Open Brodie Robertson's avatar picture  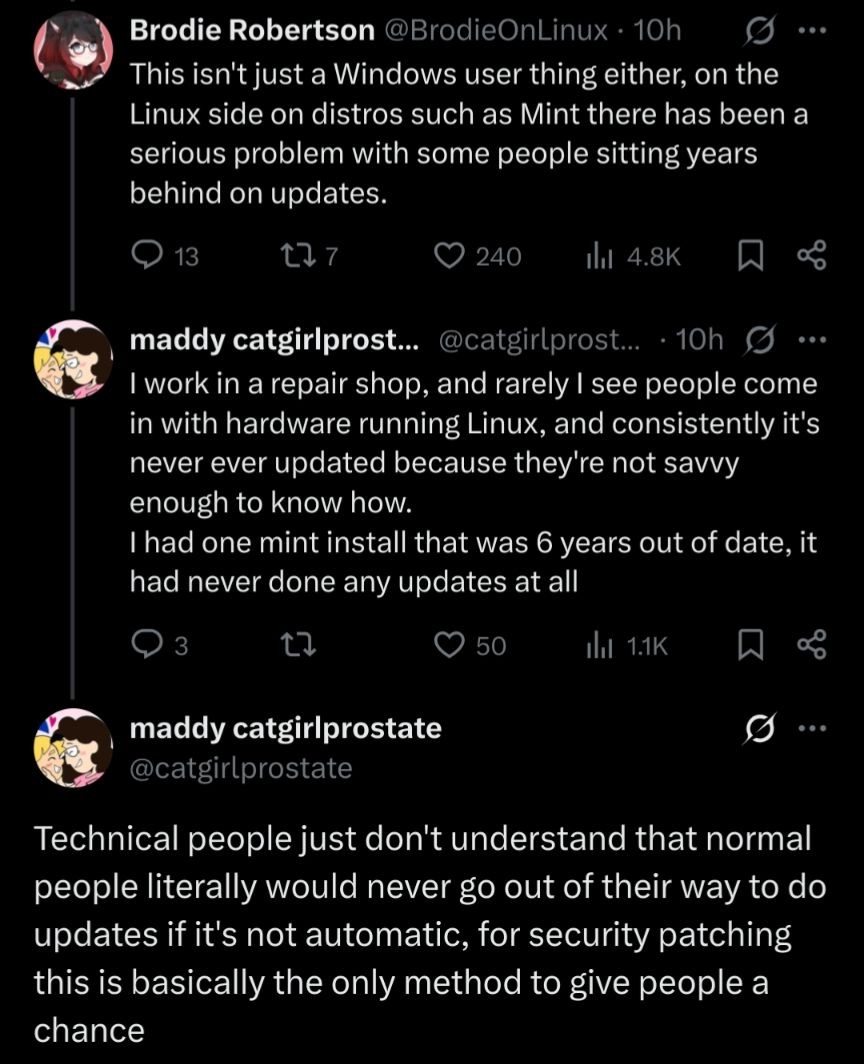(x=72, y=48)
